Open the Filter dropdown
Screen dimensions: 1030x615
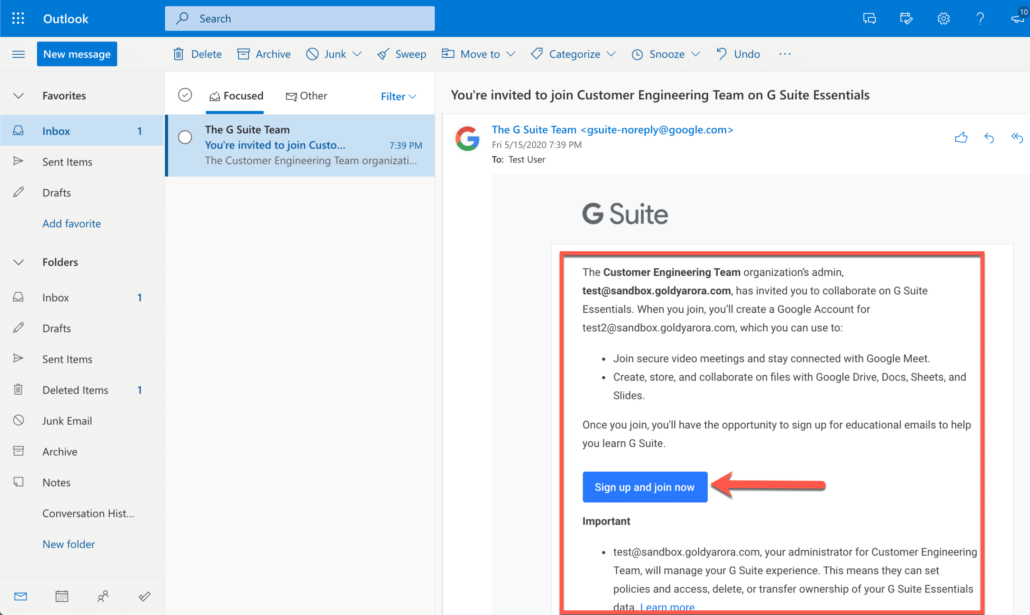(x=398, y=97)
